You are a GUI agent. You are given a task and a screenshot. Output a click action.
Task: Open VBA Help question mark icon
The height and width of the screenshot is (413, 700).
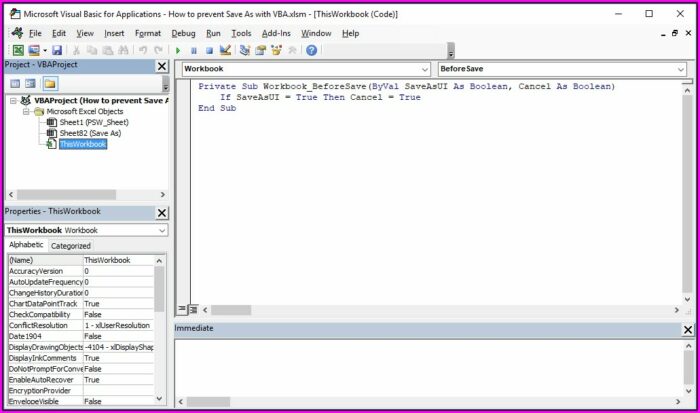312,50
